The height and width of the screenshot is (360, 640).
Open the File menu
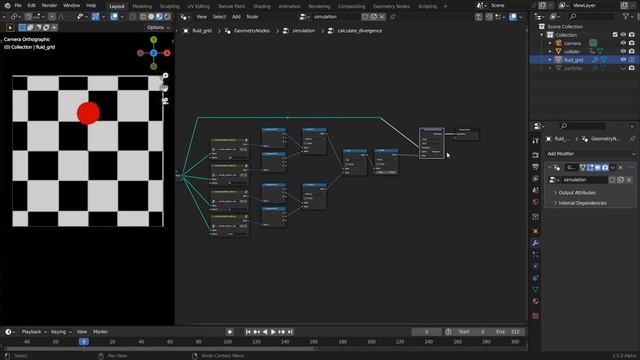(x=18, y=6)
